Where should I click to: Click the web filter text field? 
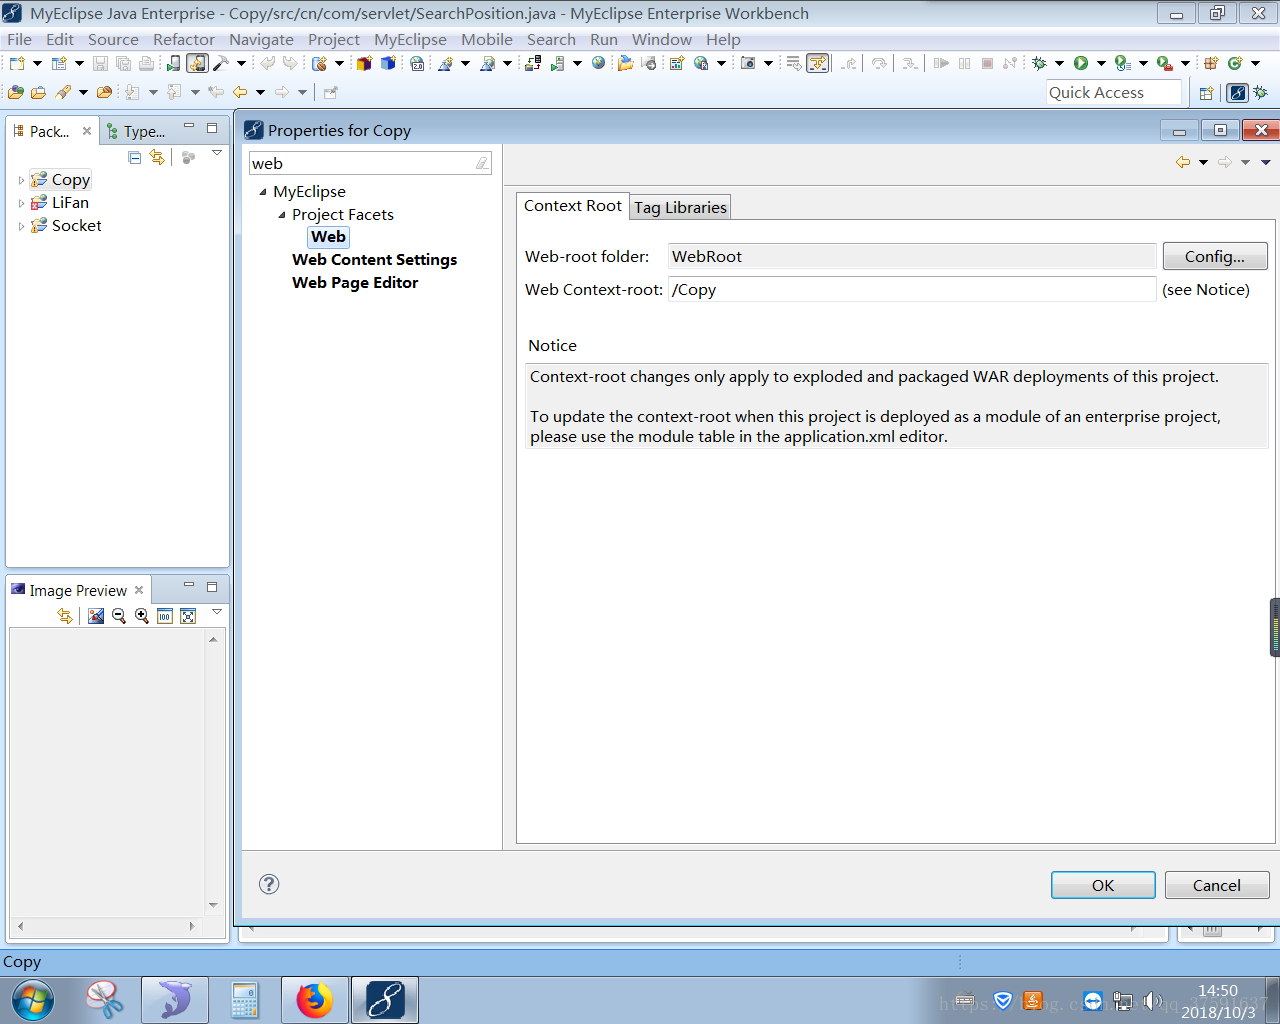click(x=360, y=163)
